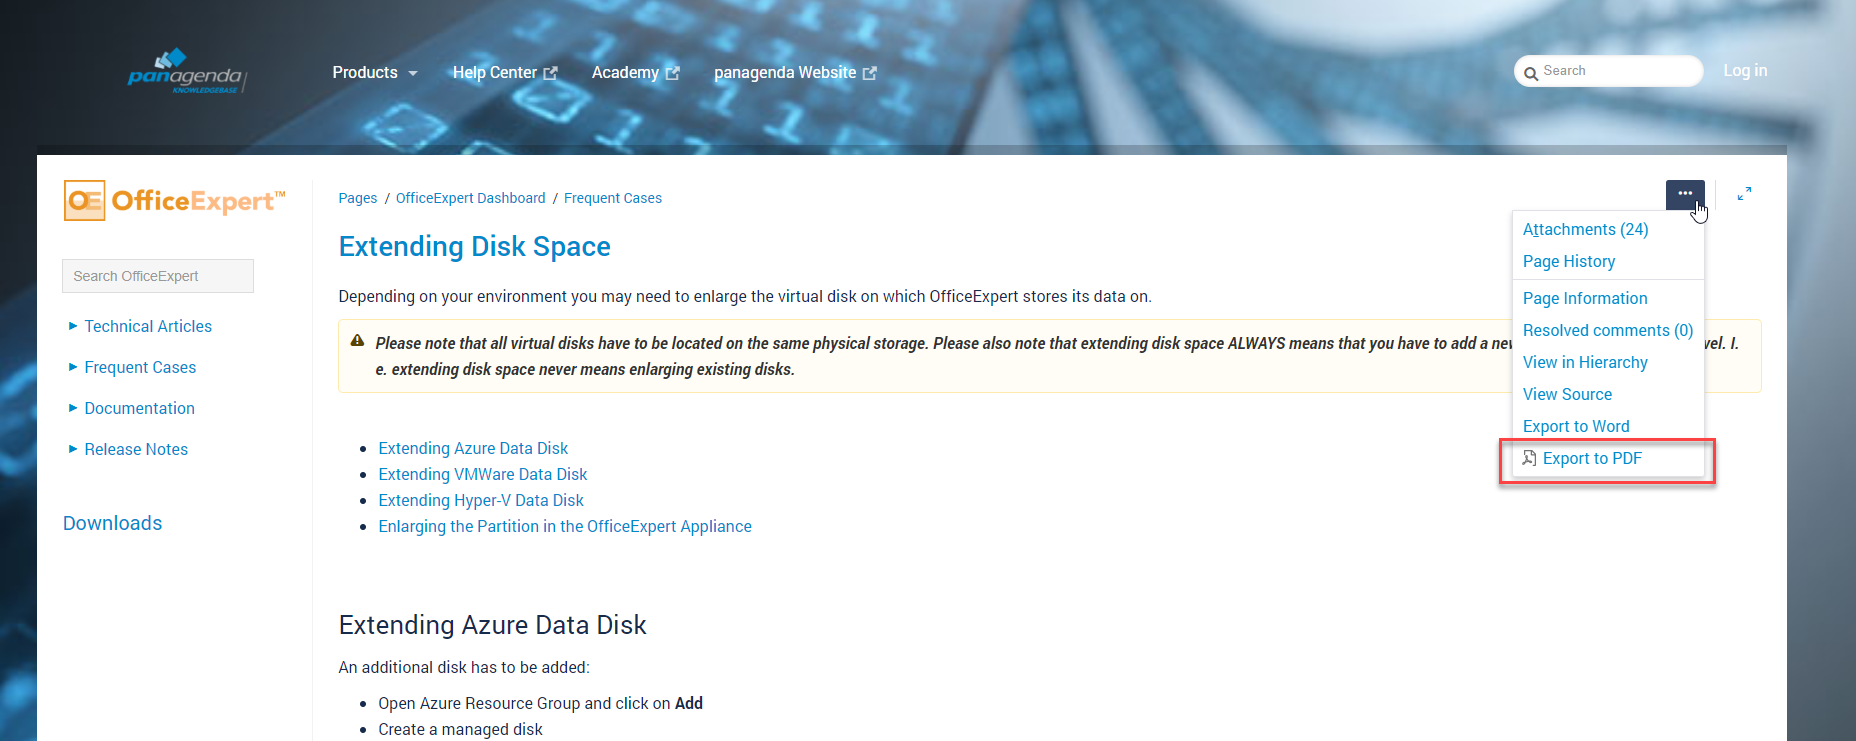
Task: Open Documentation in sidebar
Action: point(139,408)
